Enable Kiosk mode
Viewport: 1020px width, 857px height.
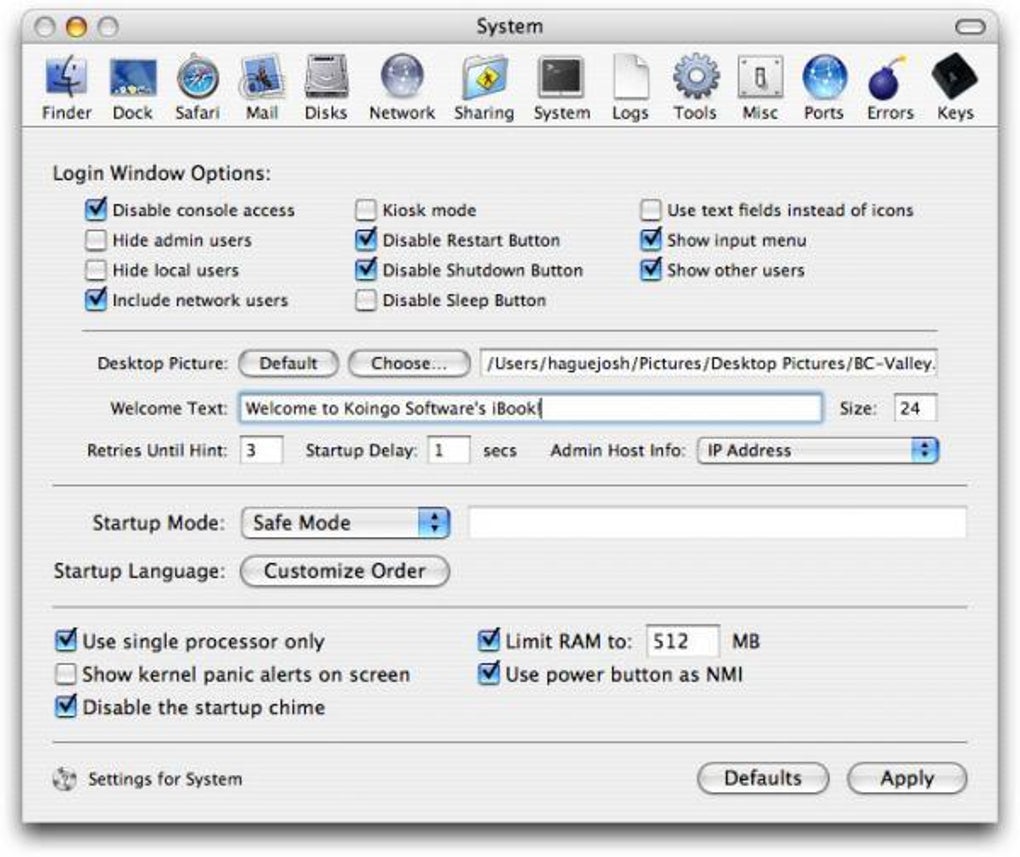click(364, 210)
